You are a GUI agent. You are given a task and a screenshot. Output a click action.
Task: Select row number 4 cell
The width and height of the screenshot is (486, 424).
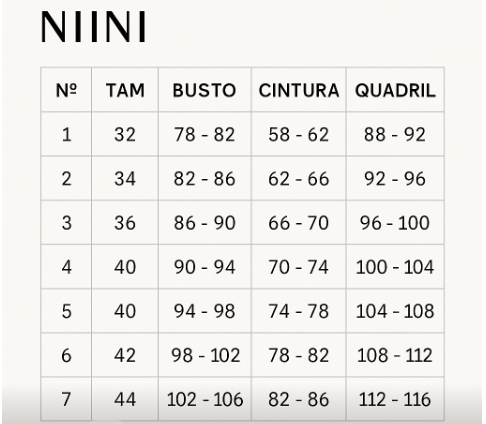point(66,267)
